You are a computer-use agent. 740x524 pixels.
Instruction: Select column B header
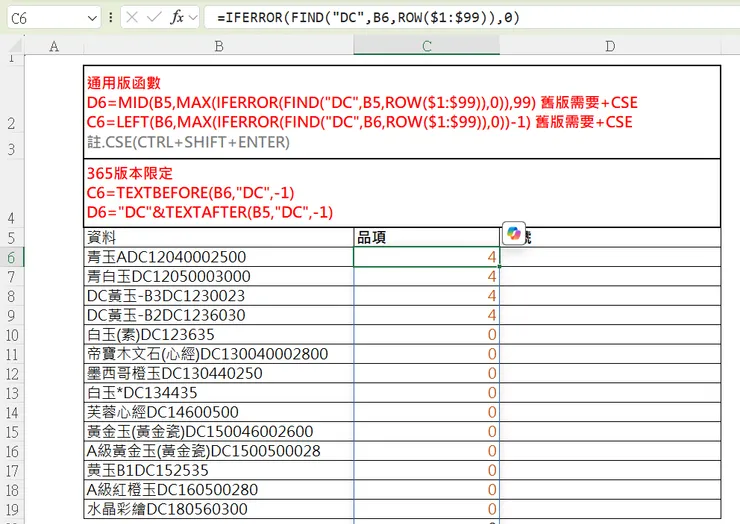(219, 46)
